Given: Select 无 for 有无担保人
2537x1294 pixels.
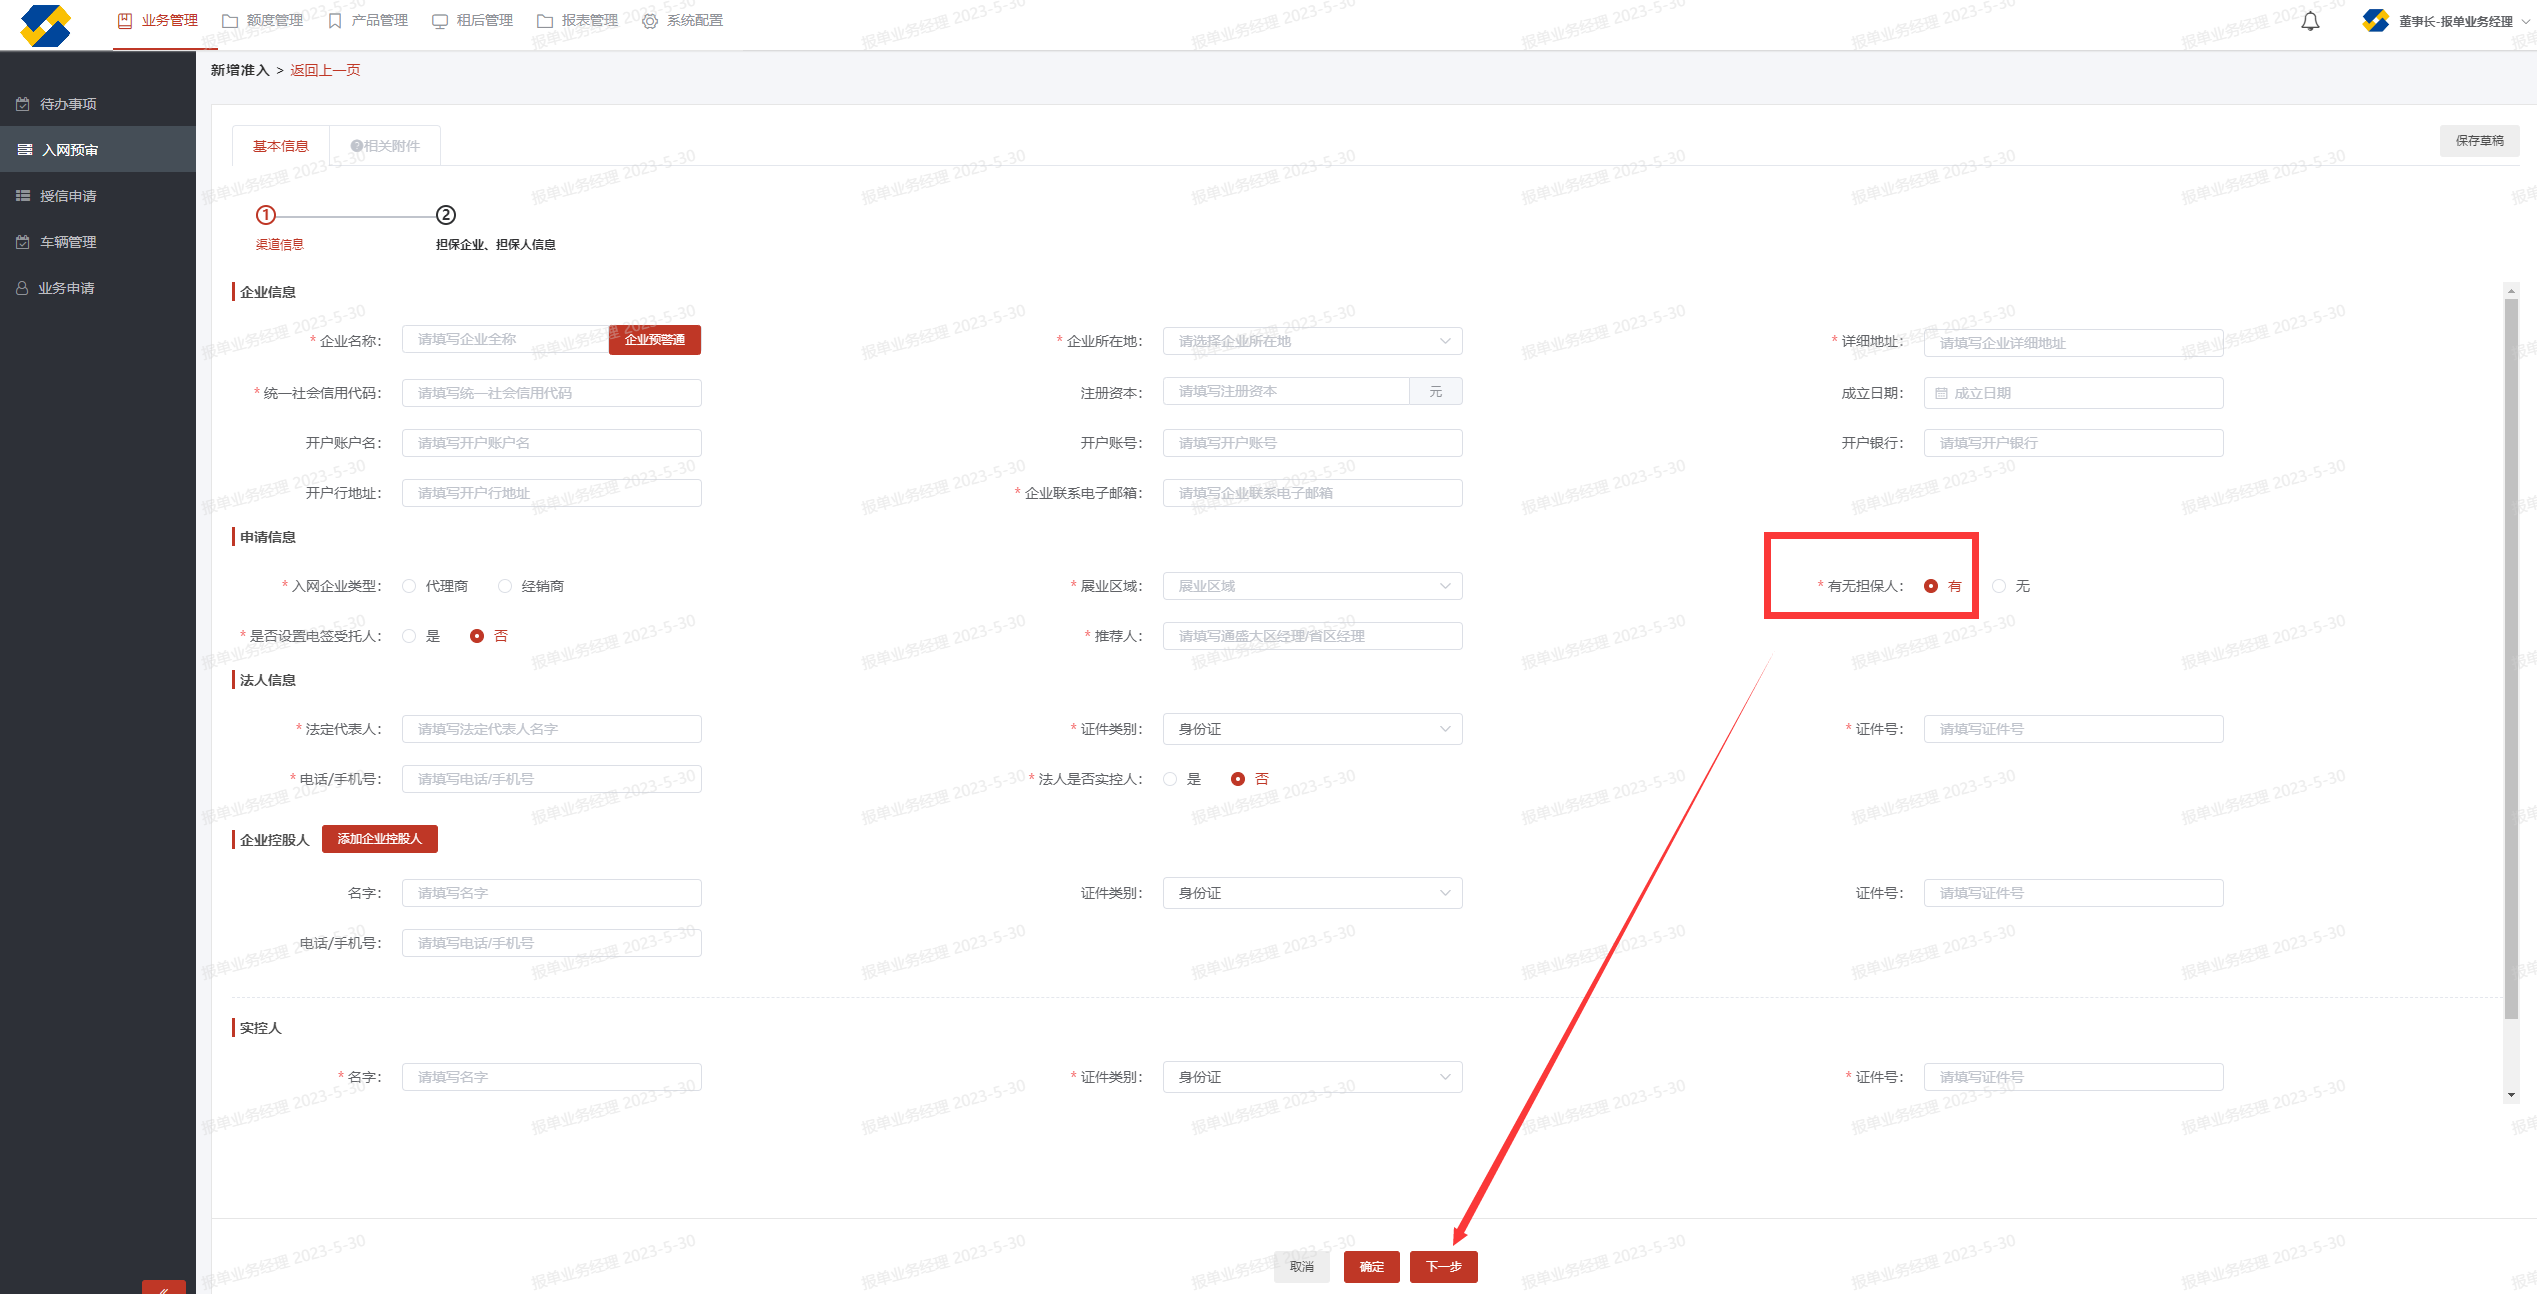Looking at the screenshot, I should pos(1999,586).
